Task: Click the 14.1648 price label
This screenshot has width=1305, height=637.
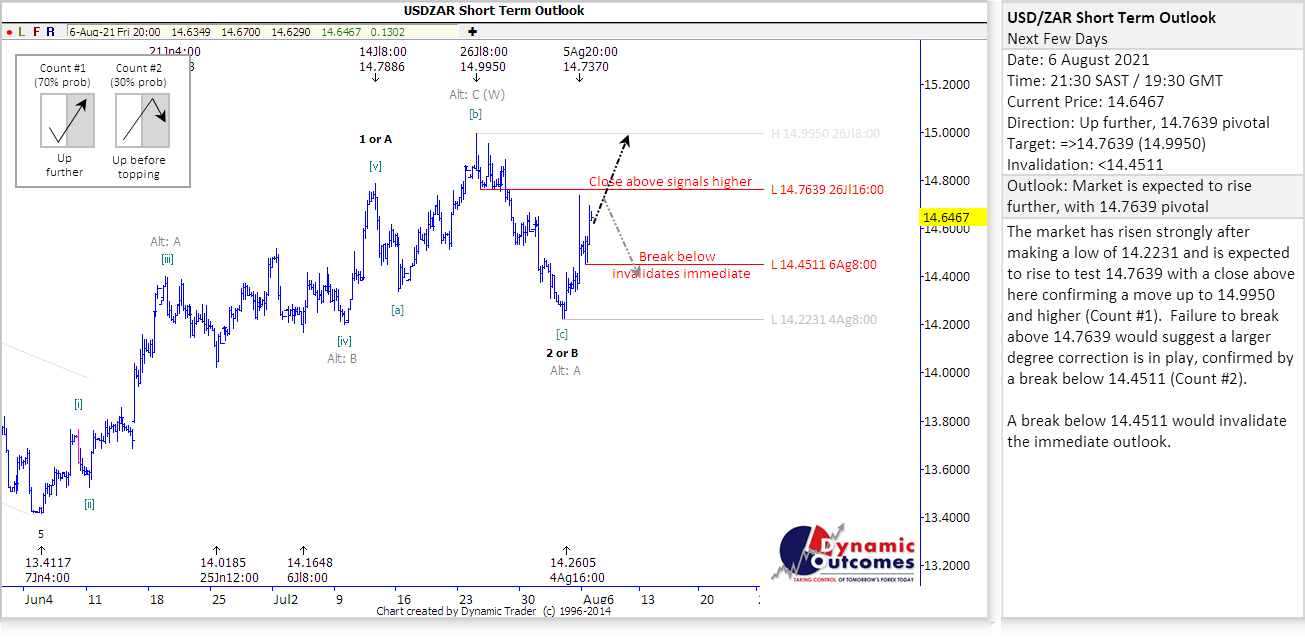Action: point(309,562)
